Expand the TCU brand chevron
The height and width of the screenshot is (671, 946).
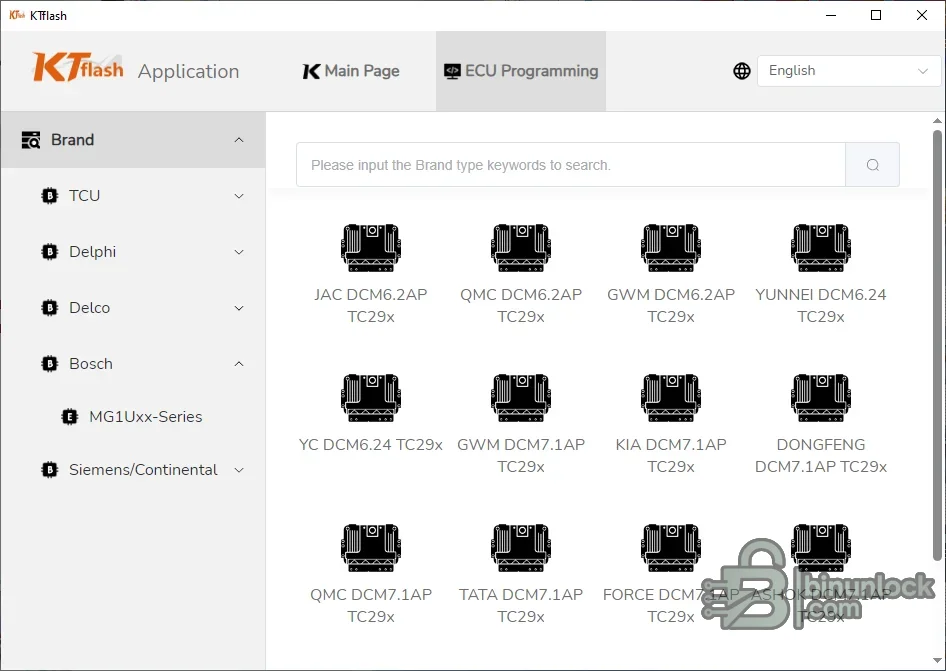(239, 196)
